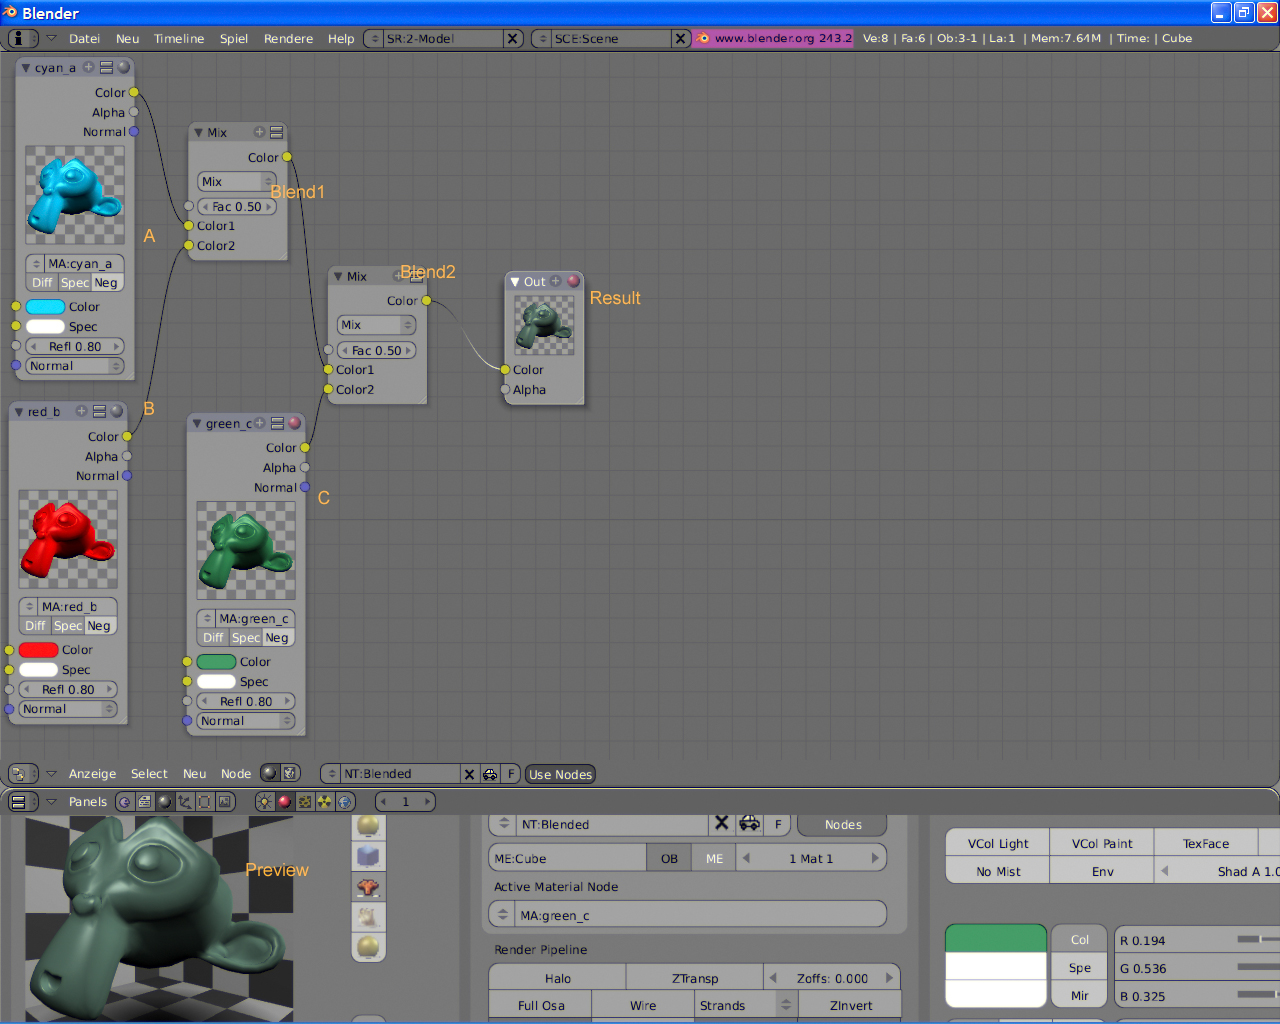Open the Datei menu

coord(84,39)
